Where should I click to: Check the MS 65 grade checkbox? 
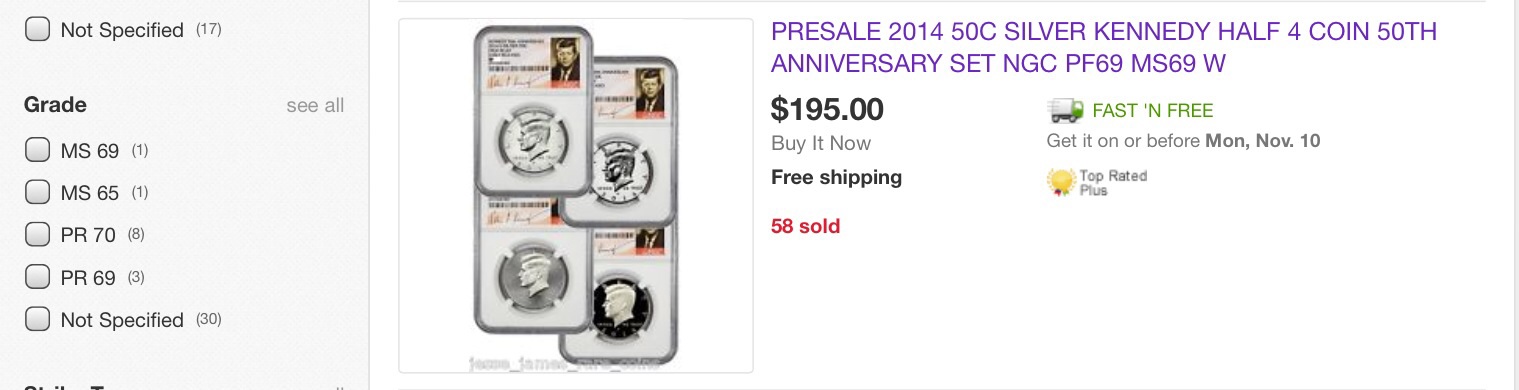pyautogui.click(x=37, y=192)
